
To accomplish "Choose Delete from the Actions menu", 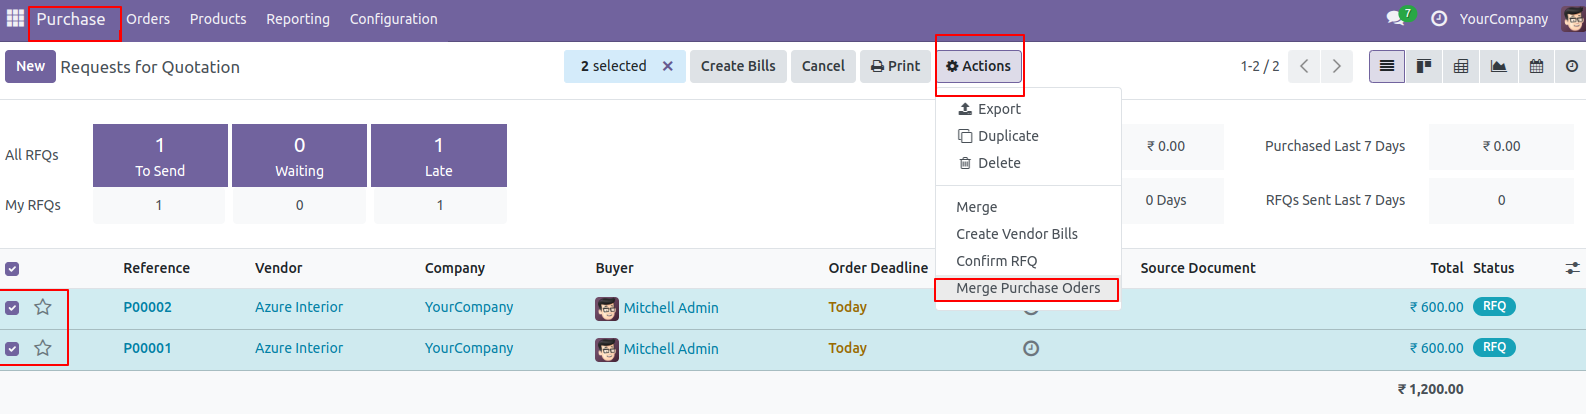I will 1028,163.
